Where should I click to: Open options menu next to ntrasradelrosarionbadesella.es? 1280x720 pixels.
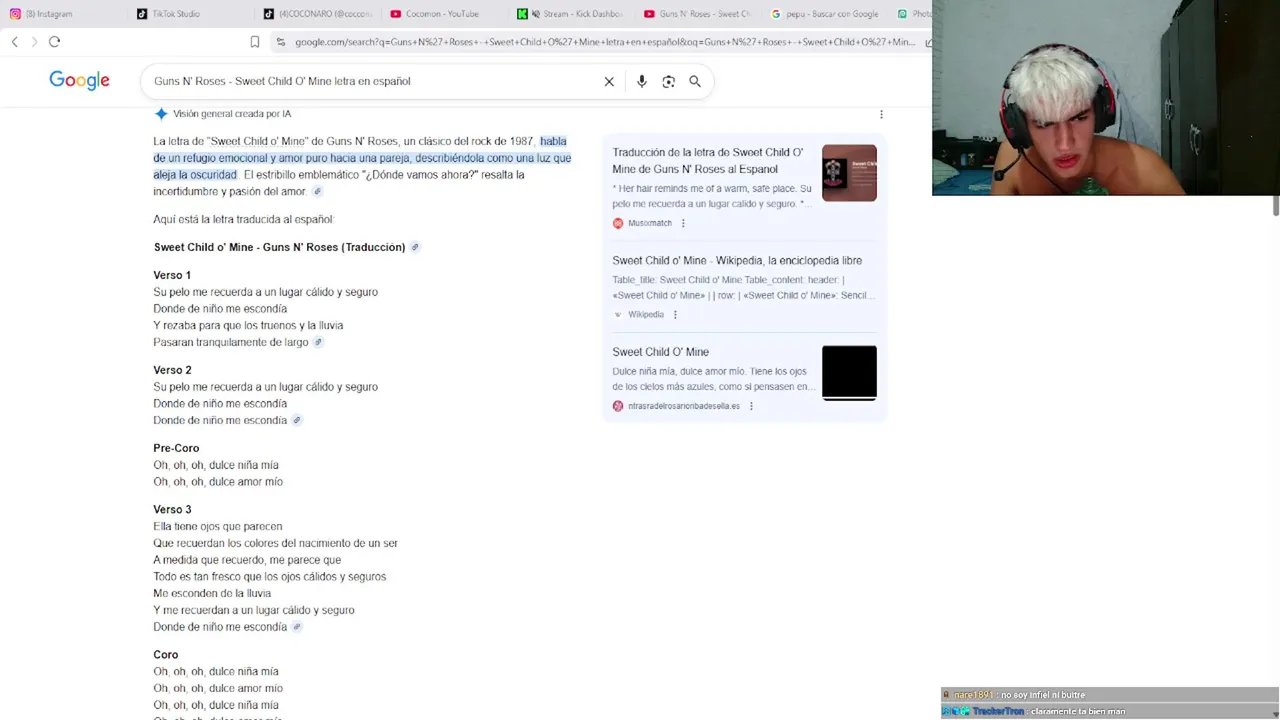pyautogui.click(x=751, y=406)
